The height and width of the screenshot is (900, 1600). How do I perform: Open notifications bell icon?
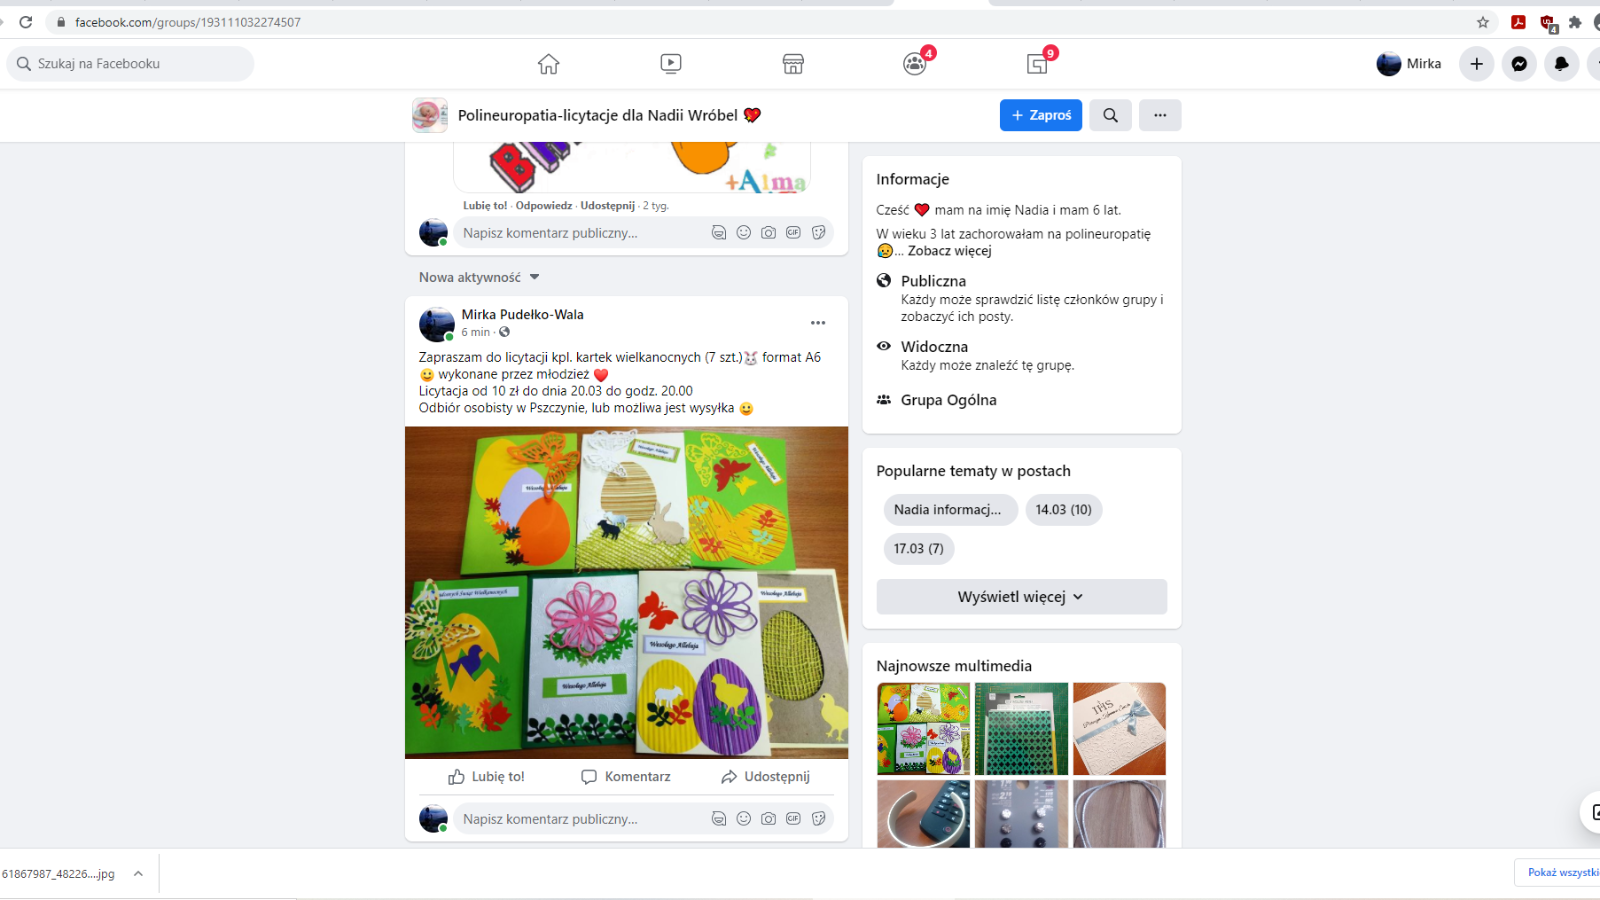[x=1561, y=64]
